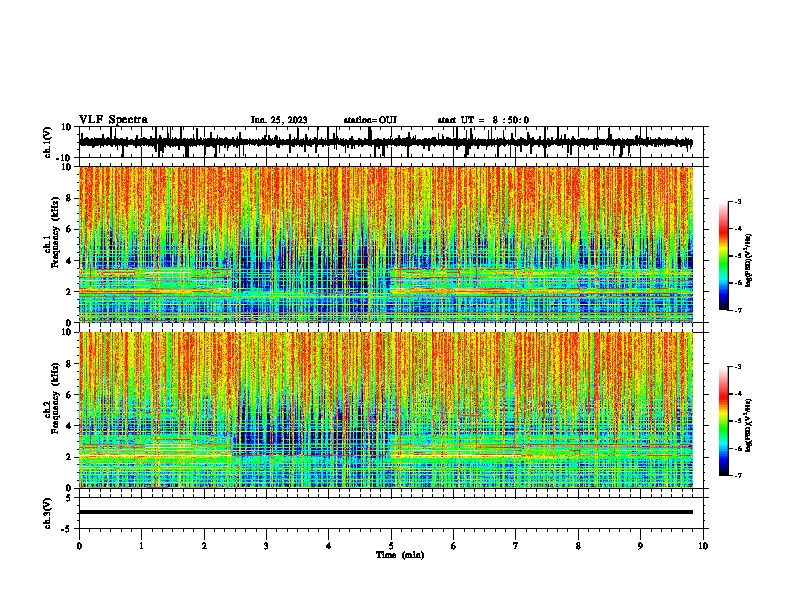Click the time axis tick label "9"
This screenshot has height=612, width=792.
point(640,546)
